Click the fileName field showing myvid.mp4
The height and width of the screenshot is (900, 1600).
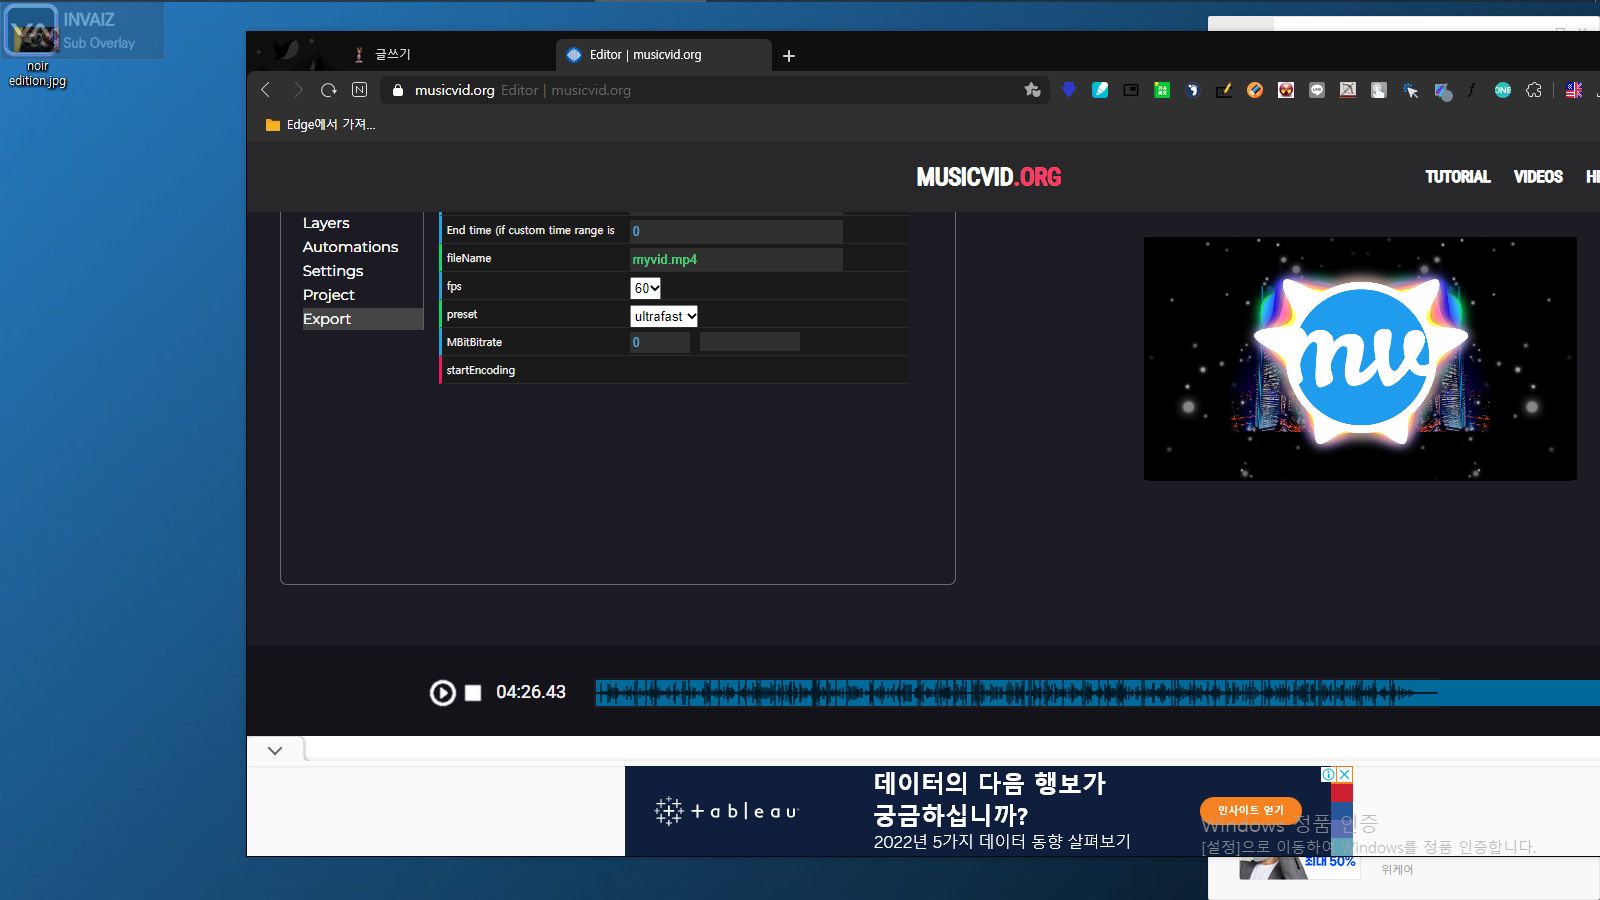(x=736, y=259)
